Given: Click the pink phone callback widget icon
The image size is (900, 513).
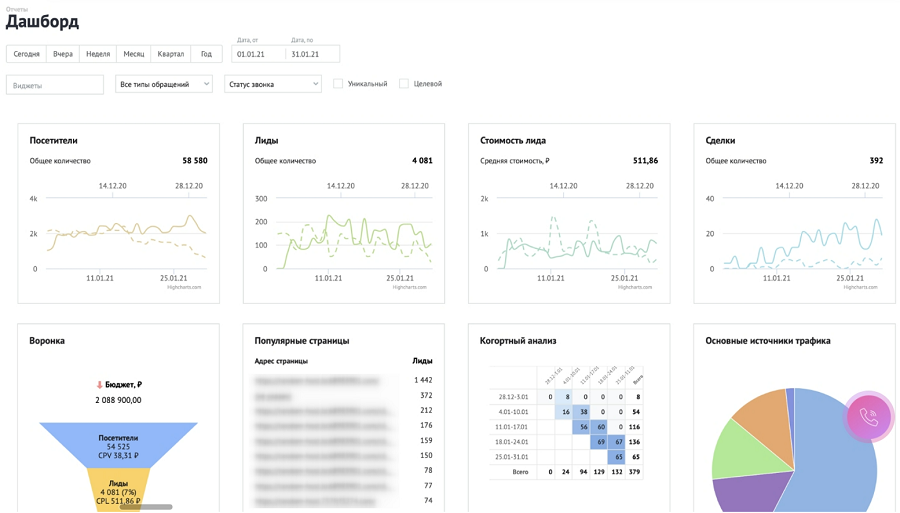Looking at the screenshot, I should [x=869, y=417].
